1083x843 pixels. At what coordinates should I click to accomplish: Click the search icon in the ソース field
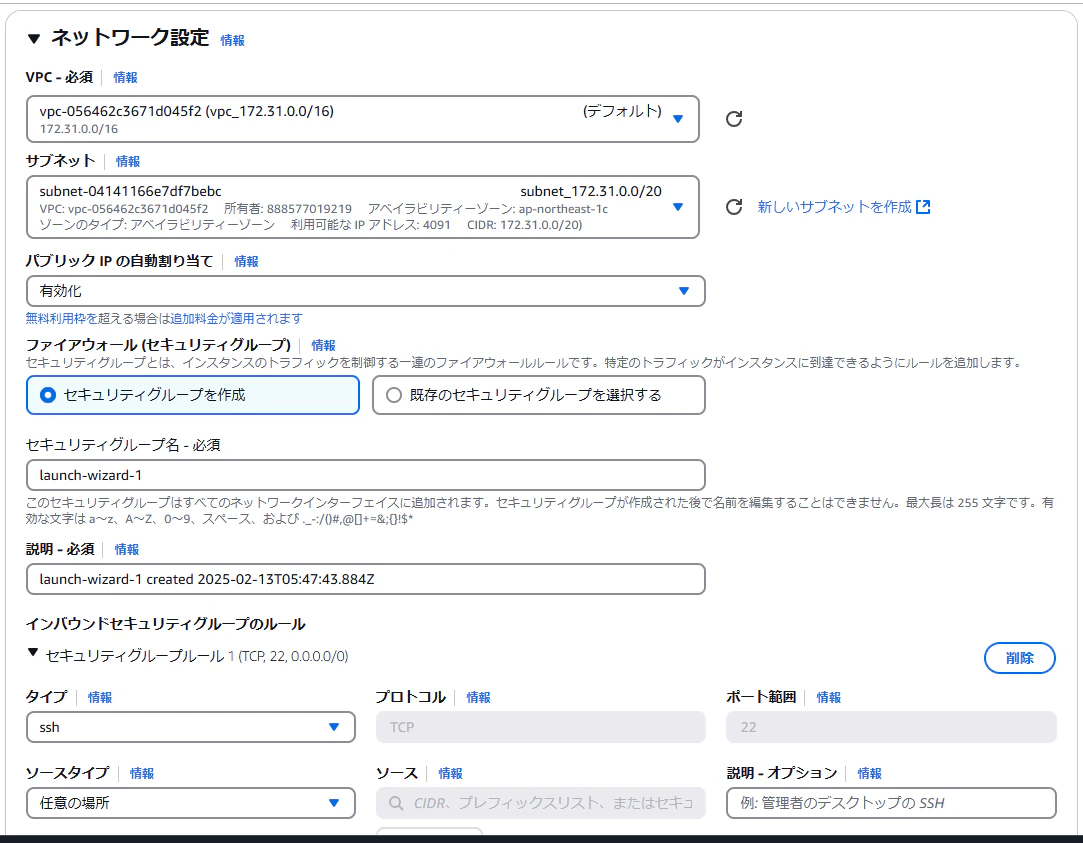pos(396,803)
